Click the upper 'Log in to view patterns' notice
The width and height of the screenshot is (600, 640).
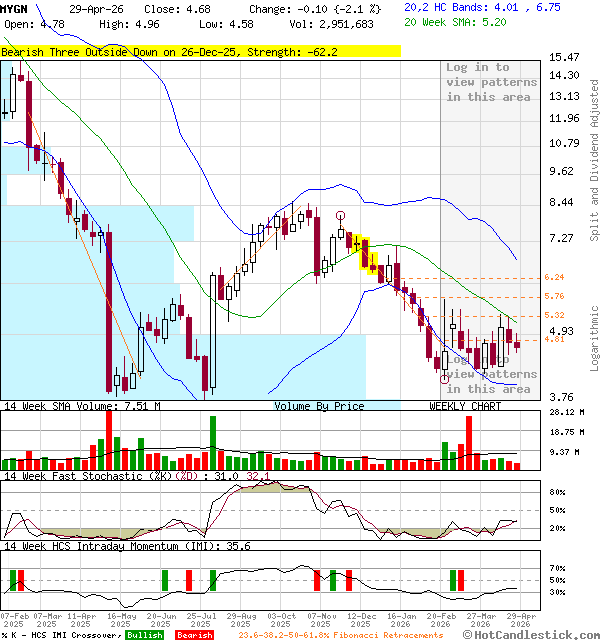point(491,82)
